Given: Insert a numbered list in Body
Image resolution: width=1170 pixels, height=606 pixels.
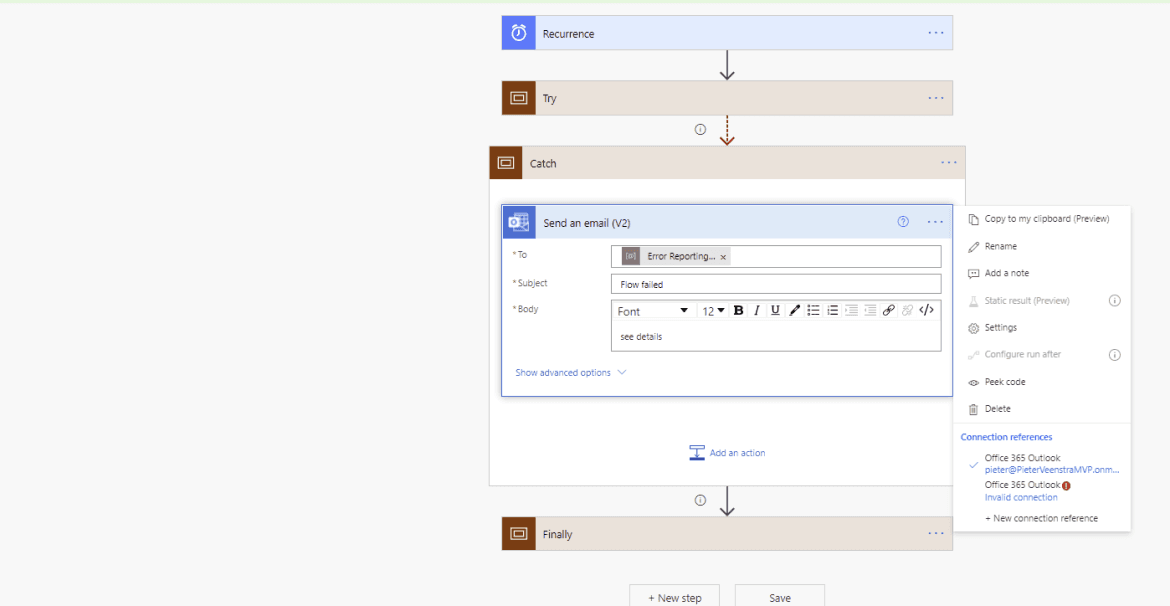Looking at the screenshot, I should click(833, 310).
